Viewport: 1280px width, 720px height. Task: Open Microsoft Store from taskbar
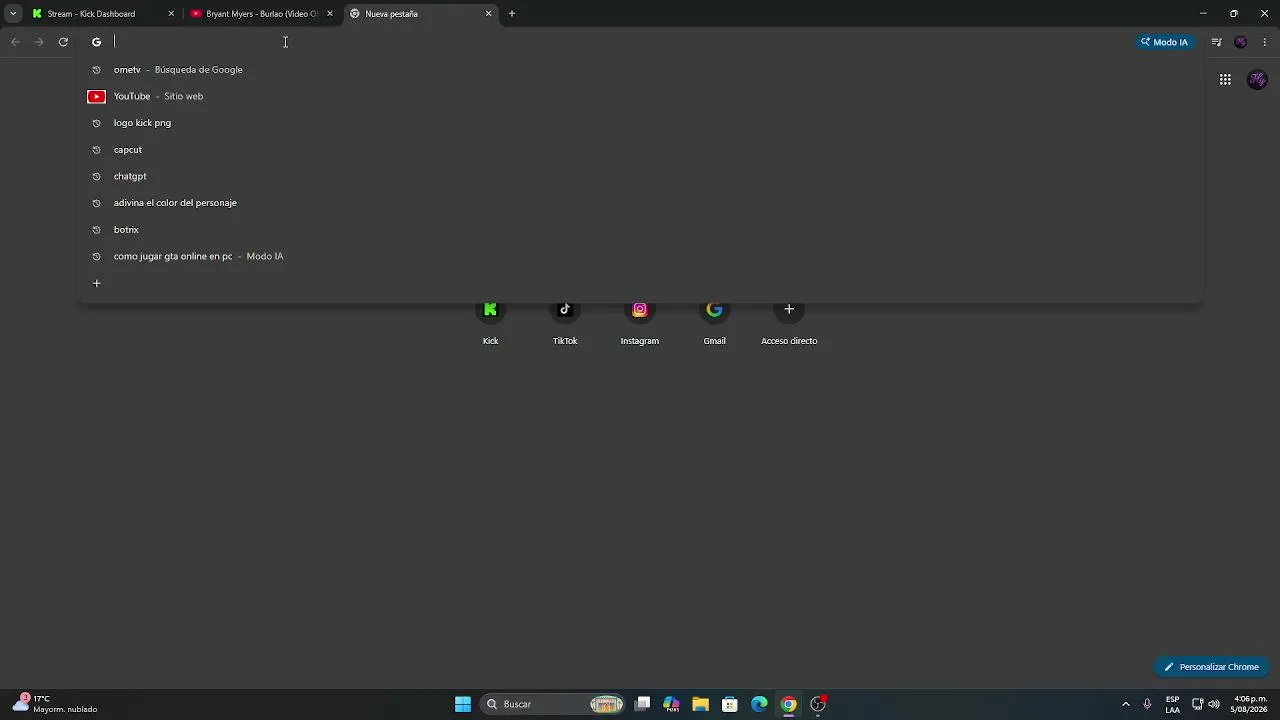tap(730, 704)
